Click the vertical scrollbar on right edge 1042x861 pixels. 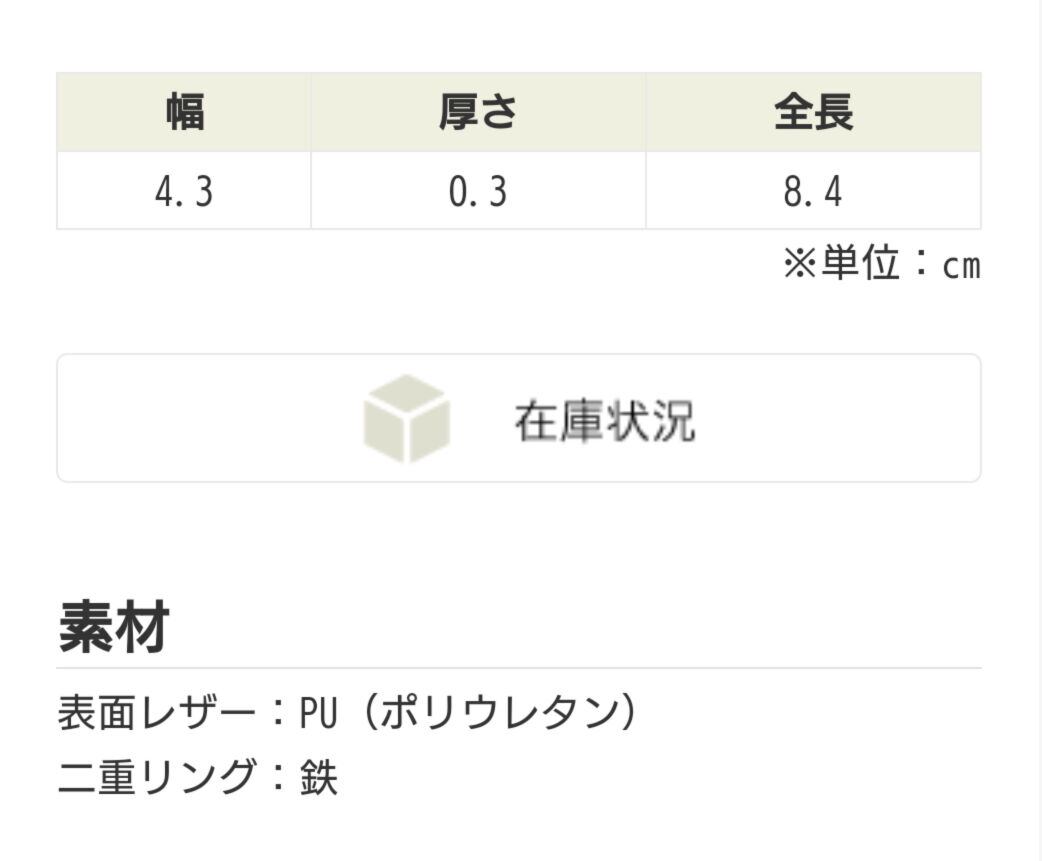tap(1036, 430)
